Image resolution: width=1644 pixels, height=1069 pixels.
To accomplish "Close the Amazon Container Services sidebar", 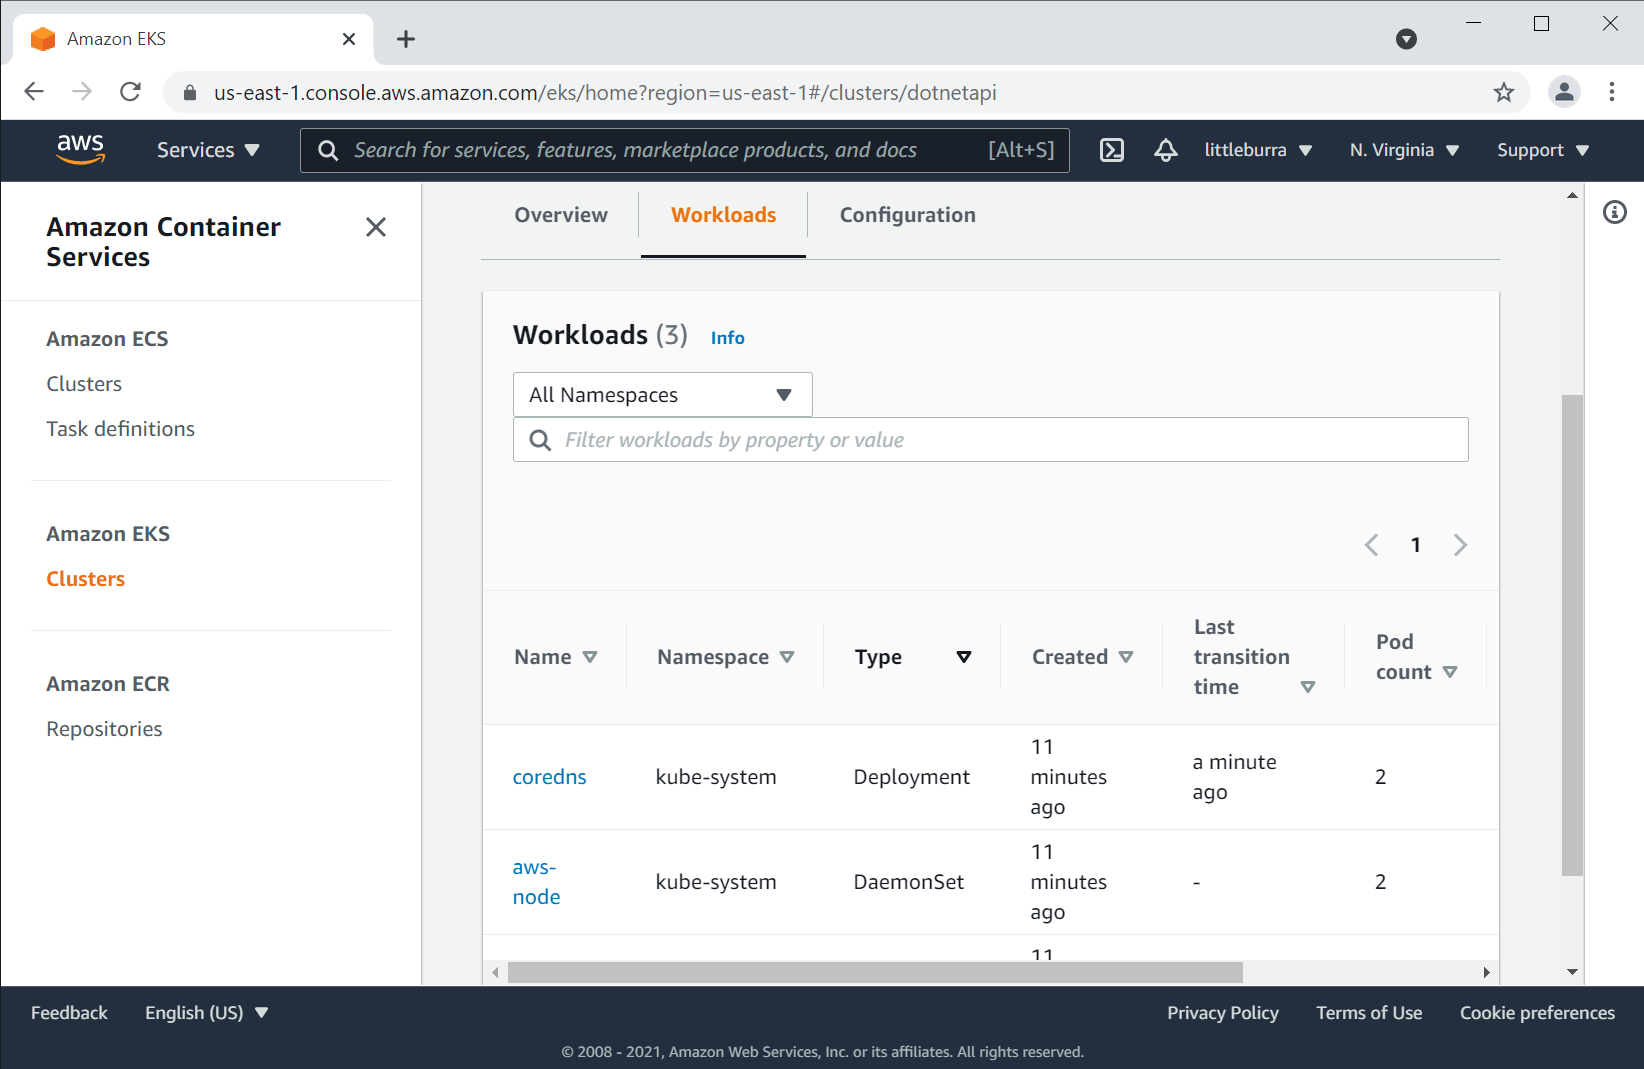I will pos(376,227).
